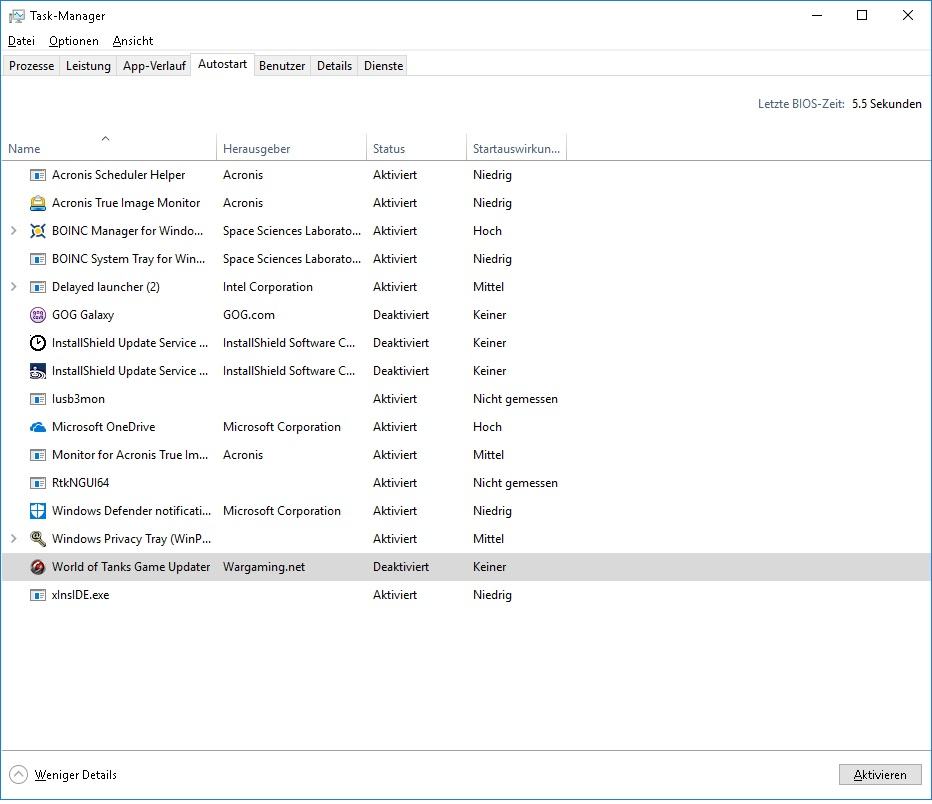Sort by the Startauswirkung column header
The image size is (932, 804).
(516, 147)
